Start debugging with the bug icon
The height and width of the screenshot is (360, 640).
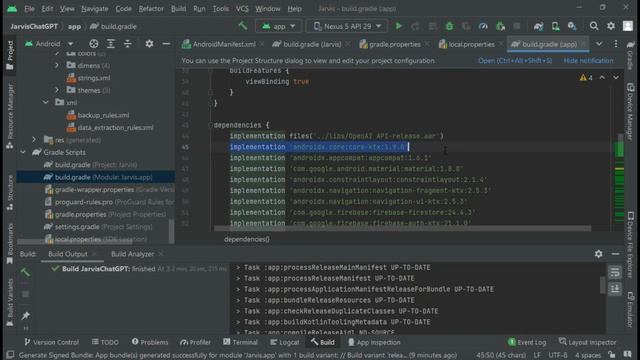[449, 26]
